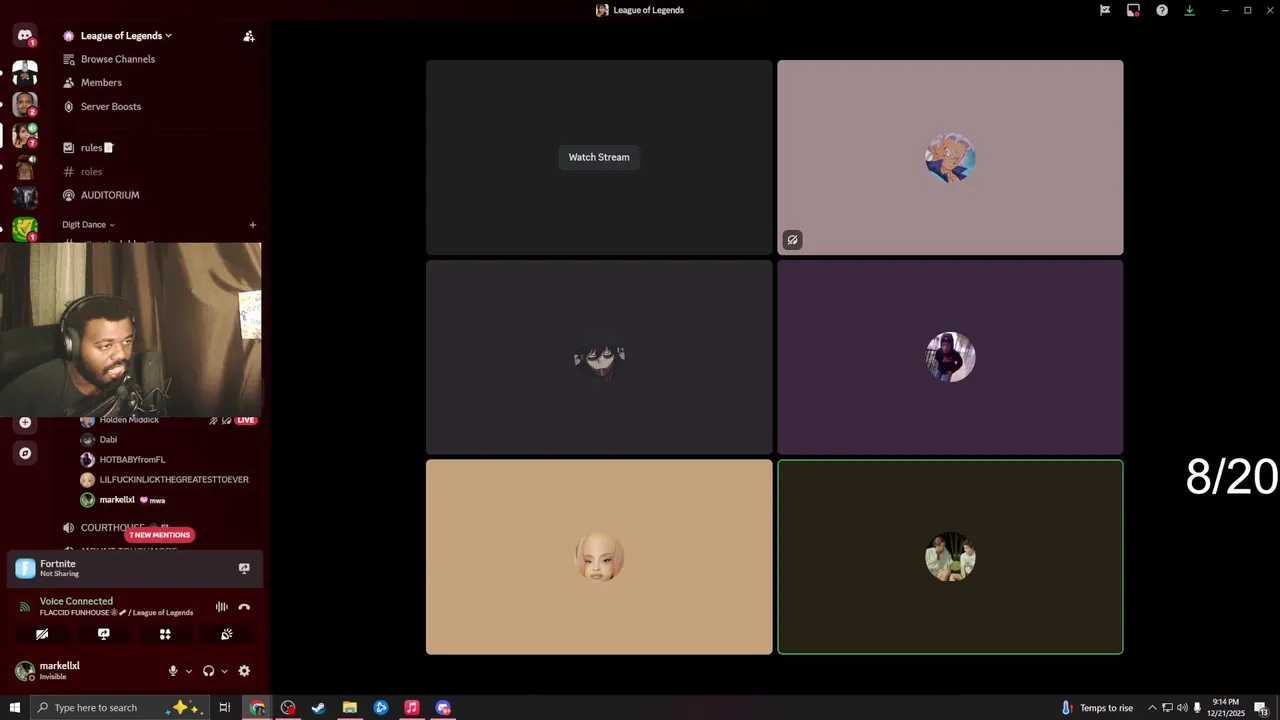
Task: Open output device options arrow beside headphones
Action: 224,671
